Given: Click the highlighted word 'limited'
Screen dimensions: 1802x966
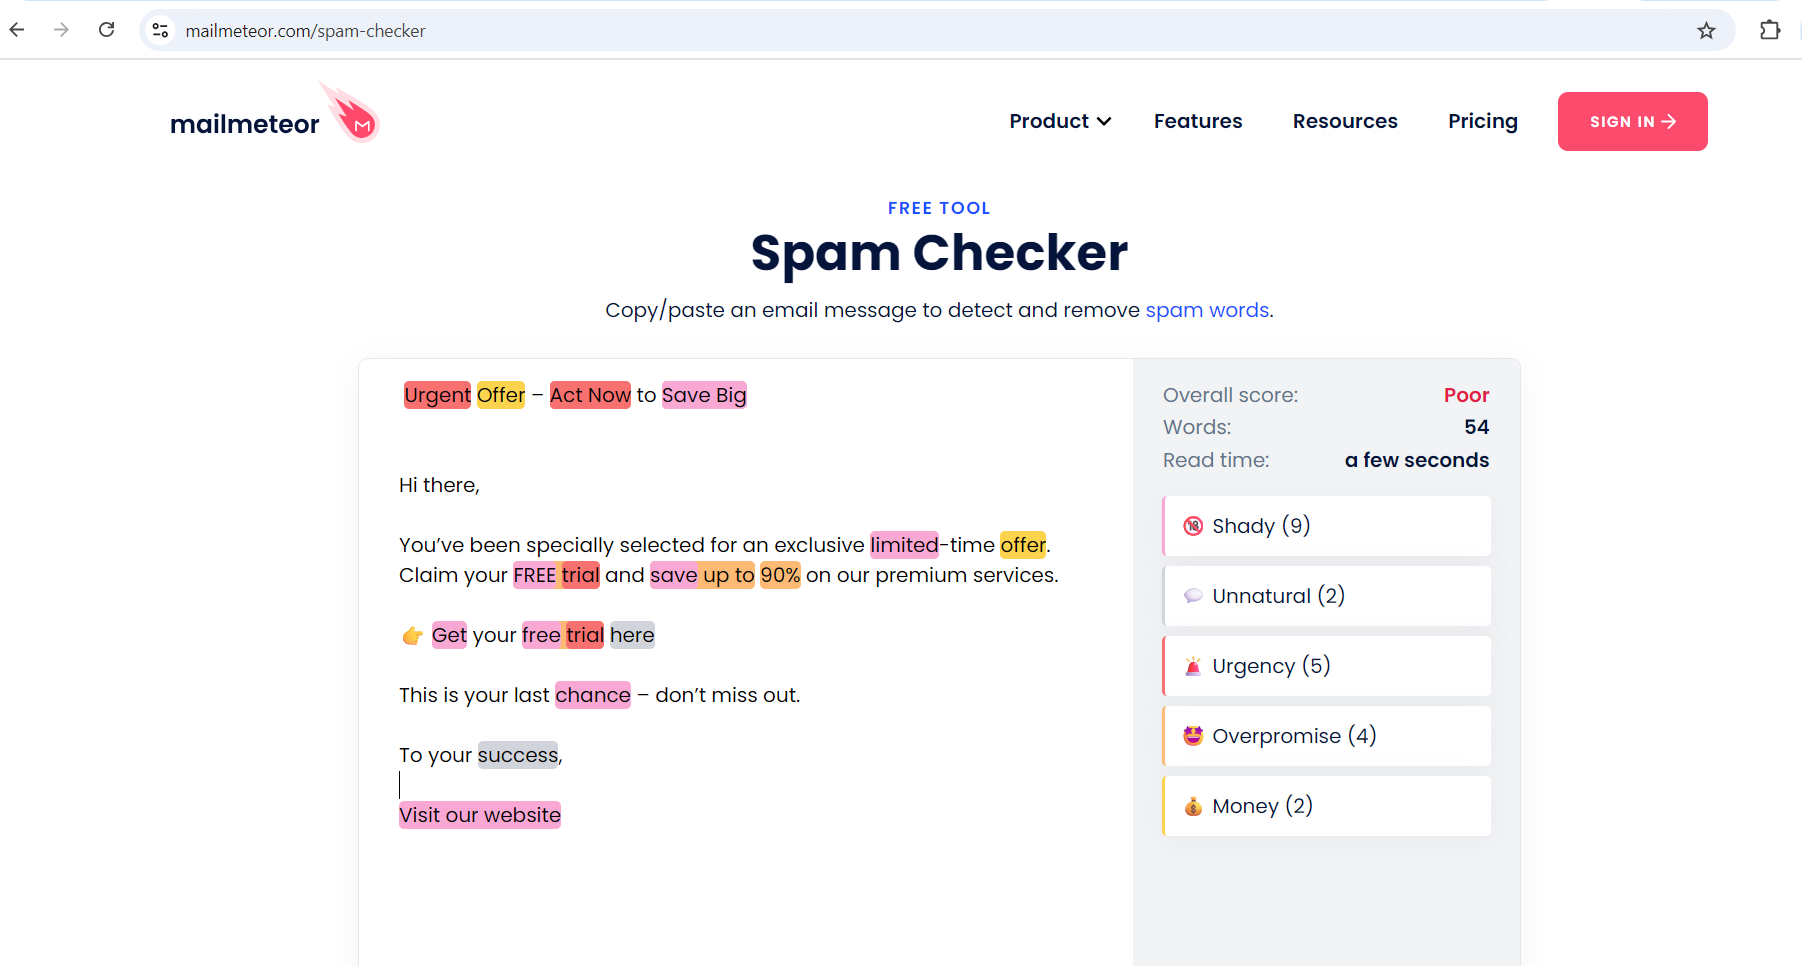Looking at the screenshot, I should pyautogui.click(x=904, y=545).
